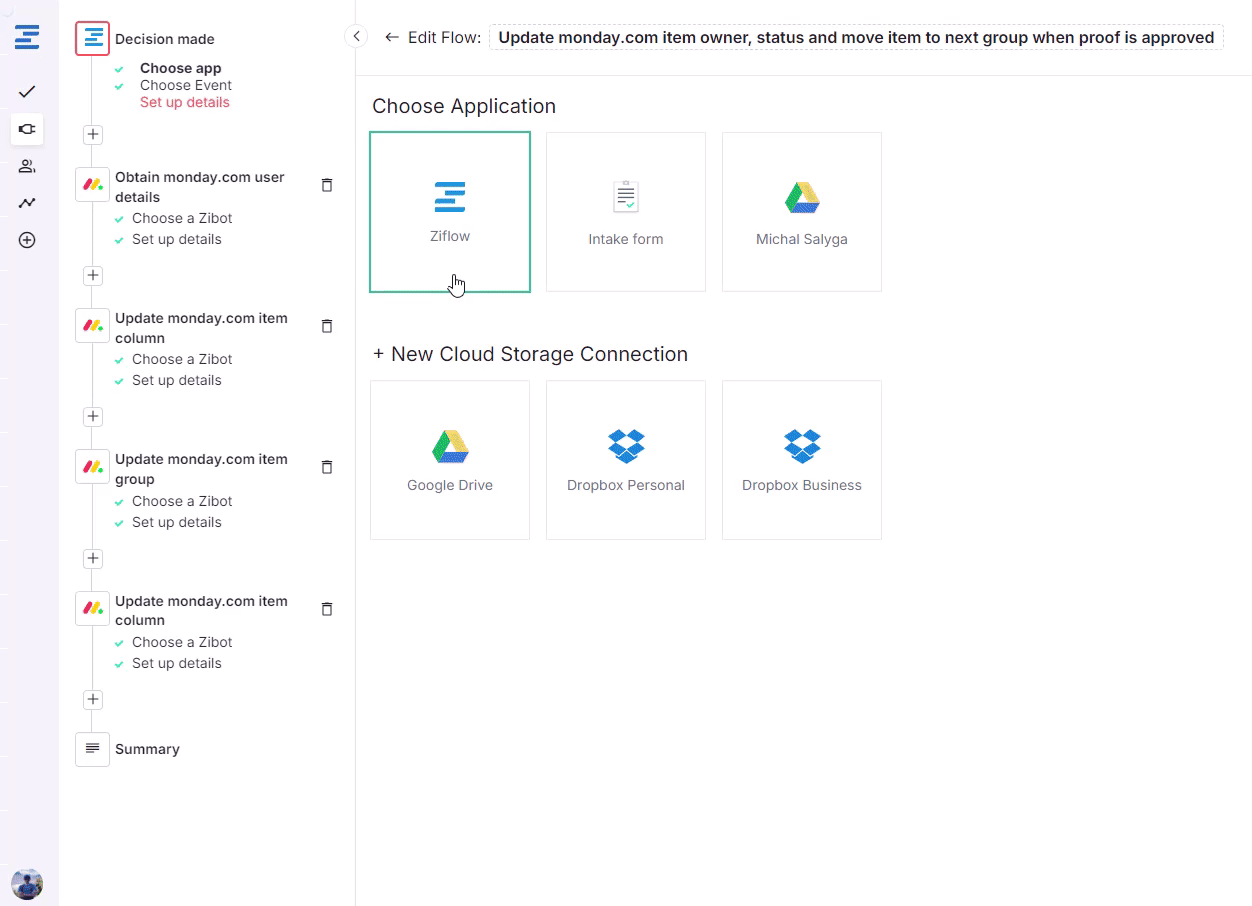
Task: Add step below Decision made trigger
Action: 93,134
